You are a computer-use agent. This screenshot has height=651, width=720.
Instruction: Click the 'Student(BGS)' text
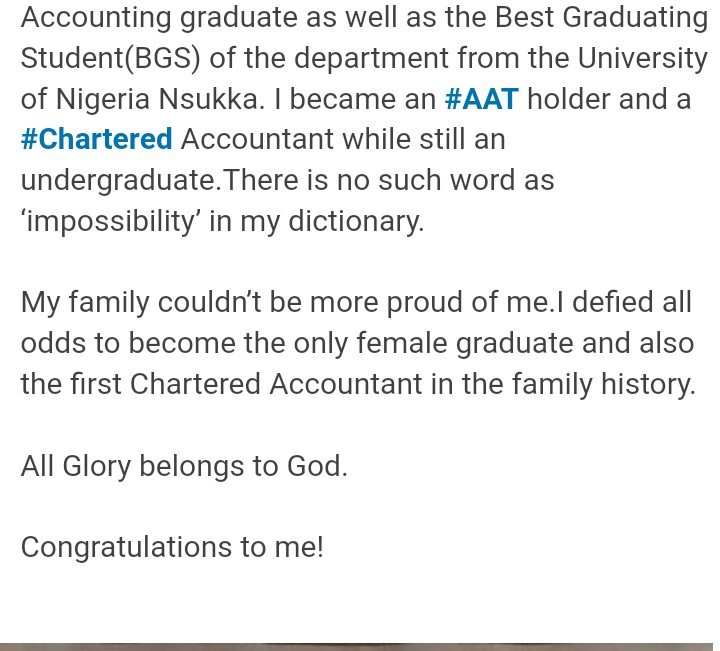[111, 58]
